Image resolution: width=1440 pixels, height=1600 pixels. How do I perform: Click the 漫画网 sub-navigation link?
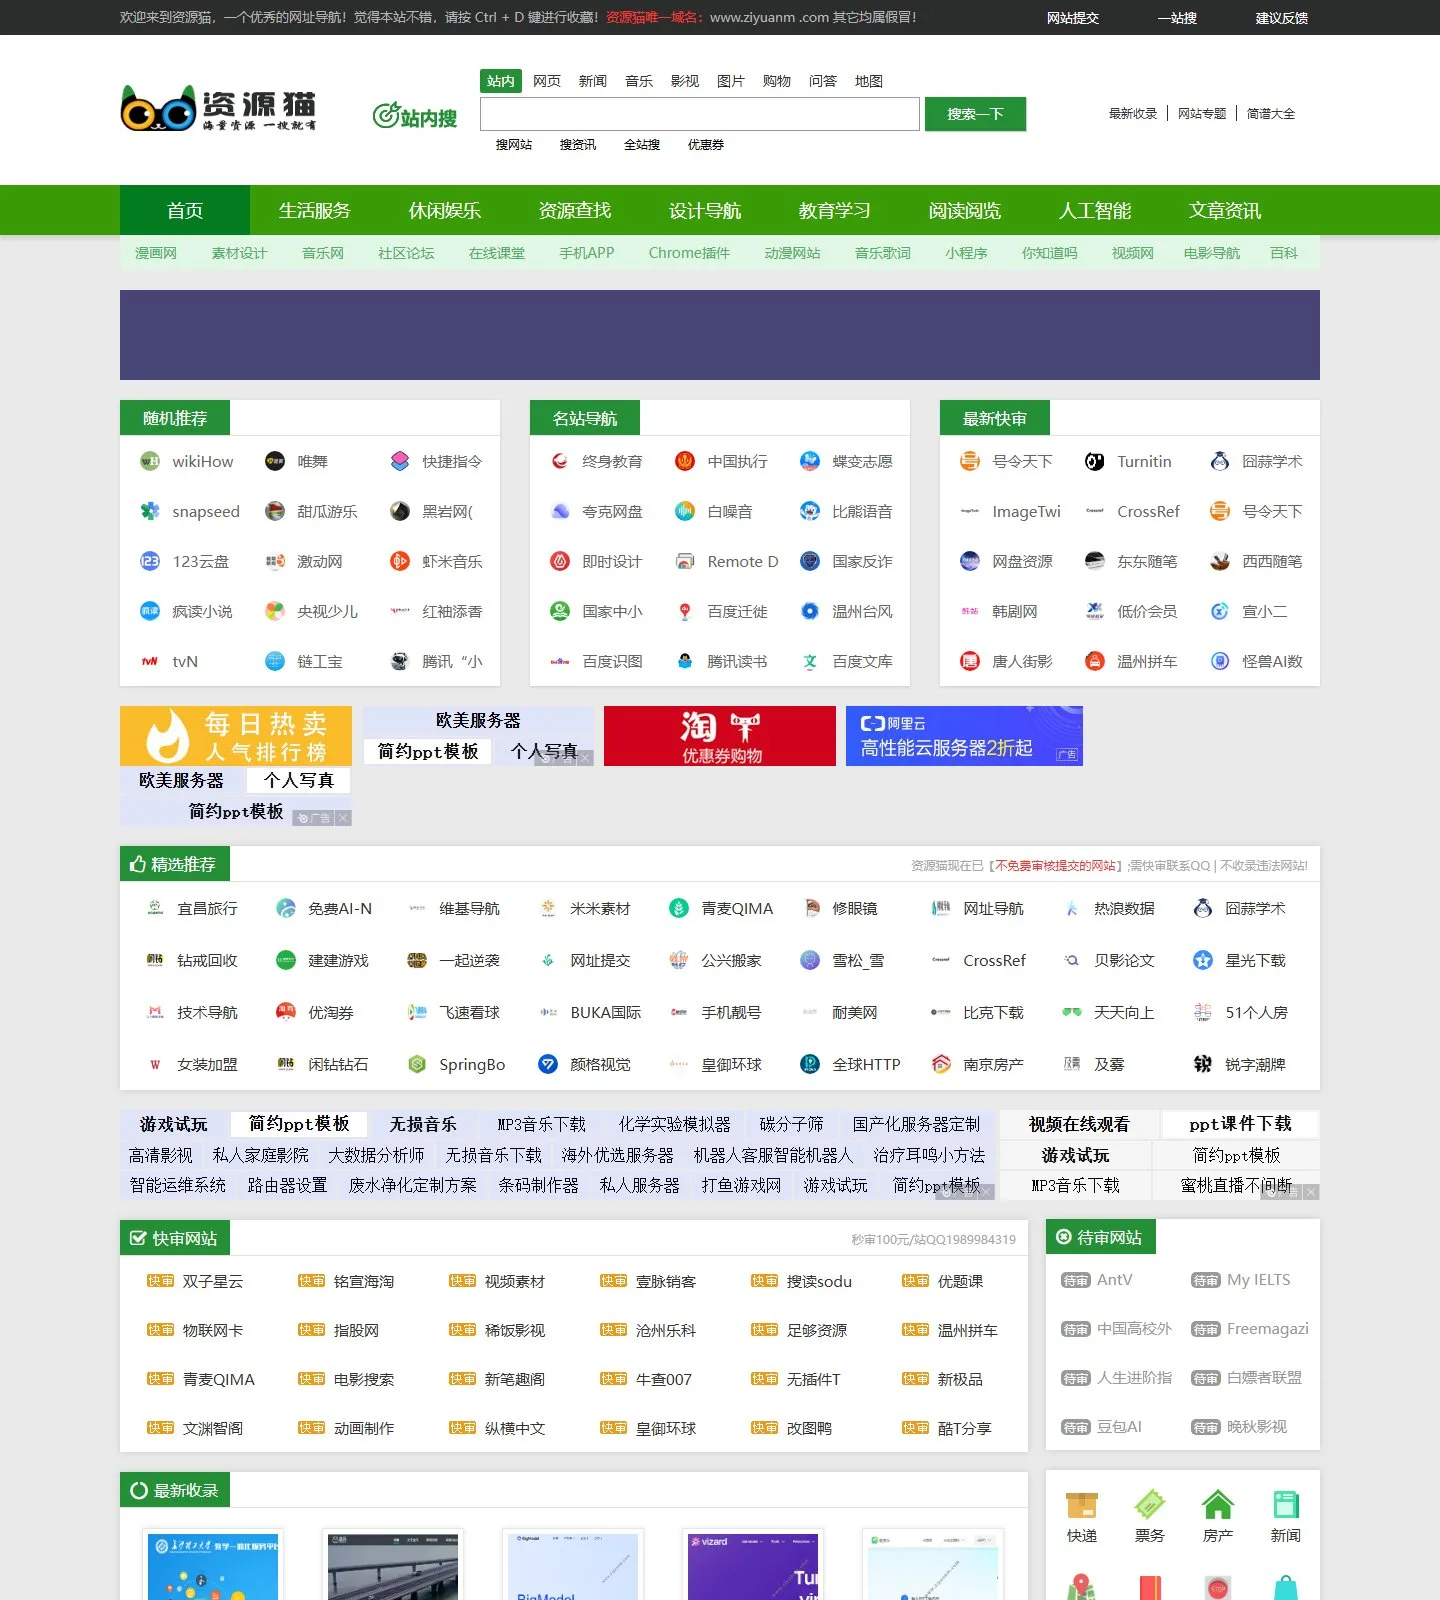(156, 253)
